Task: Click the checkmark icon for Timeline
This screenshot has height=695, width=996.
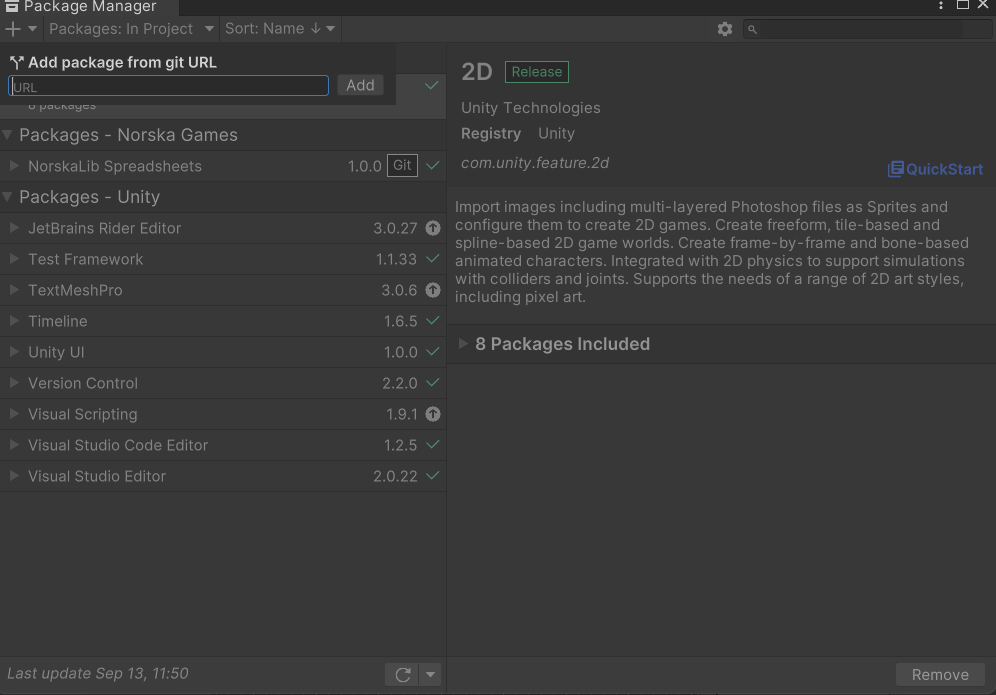Action: pos(433,321)
